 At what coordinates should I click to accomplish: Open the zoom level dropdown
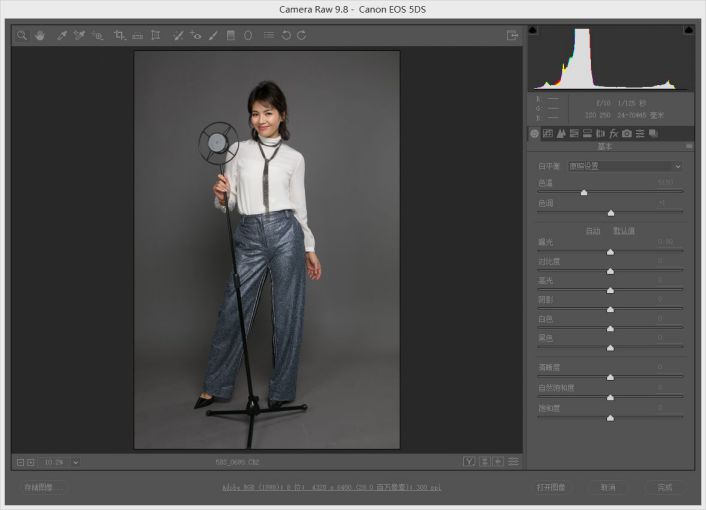[x=75, y=462]
